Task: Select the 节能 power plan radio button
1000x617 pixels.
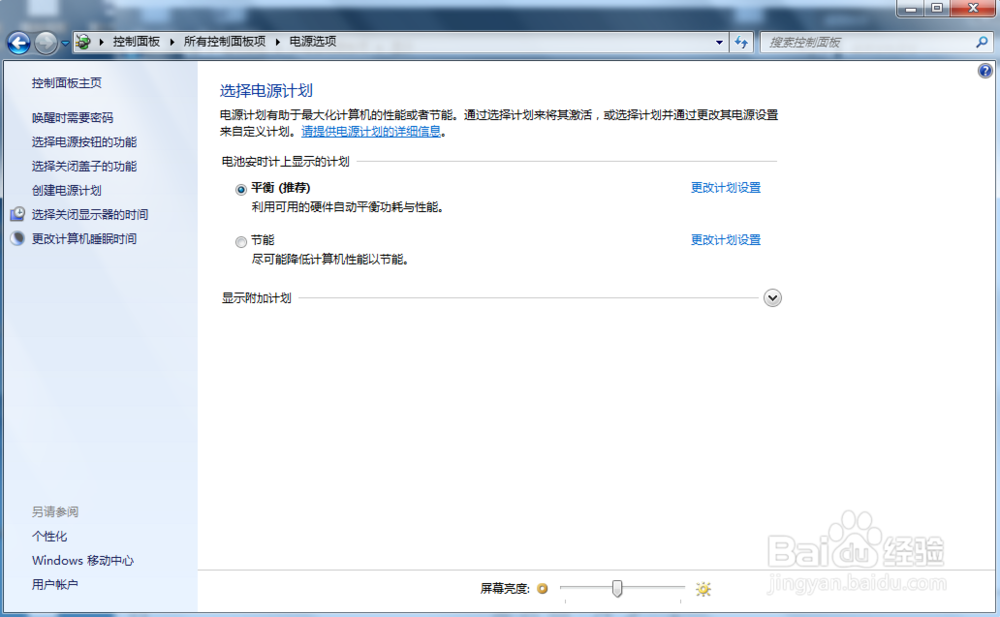Action: coord(240,242)
